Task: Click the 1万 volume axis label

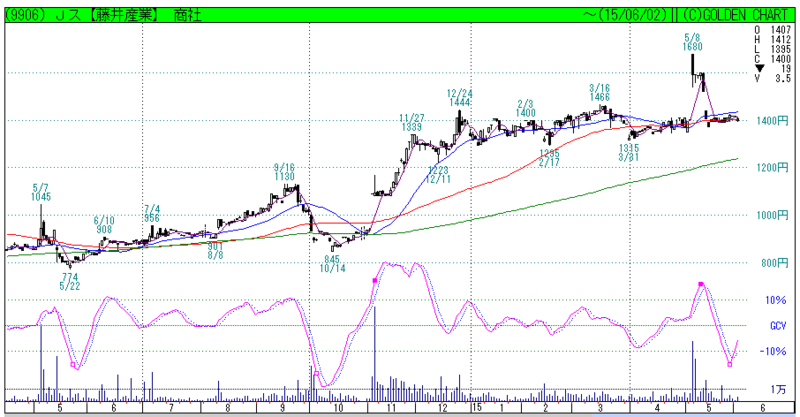Action: point(778,389)
